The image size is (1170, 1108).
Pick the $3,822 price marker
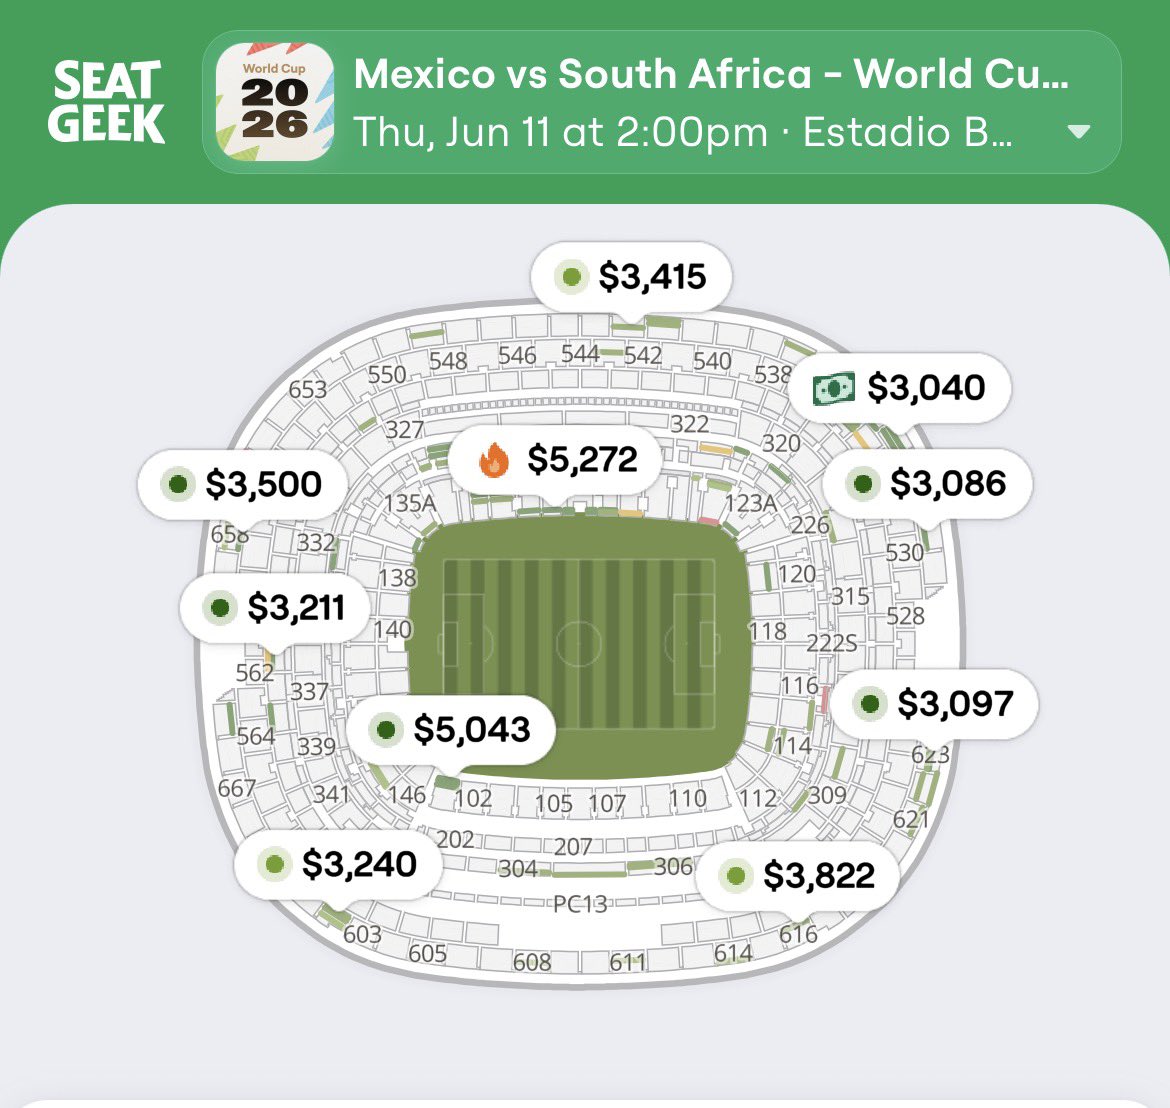798,875
